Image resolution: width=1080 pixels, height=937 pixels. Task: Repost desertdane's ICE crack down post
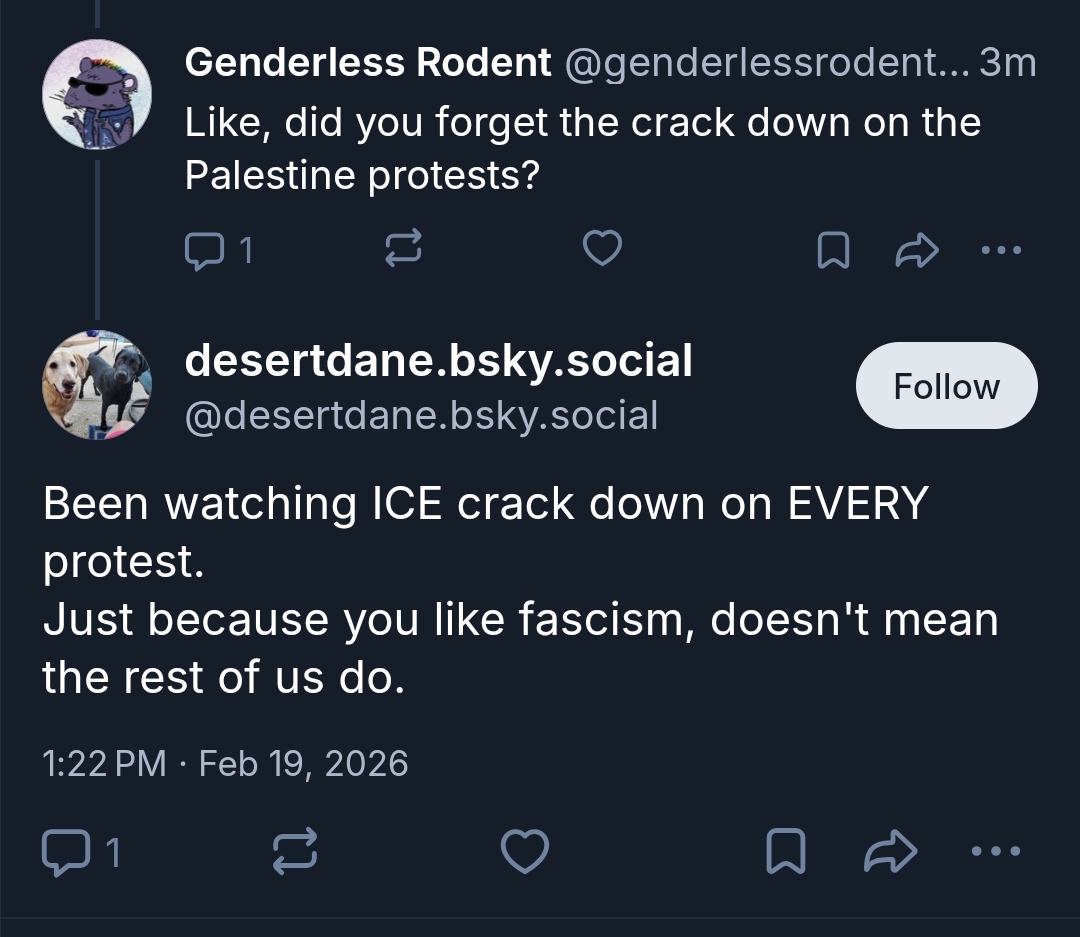(296, 852)
